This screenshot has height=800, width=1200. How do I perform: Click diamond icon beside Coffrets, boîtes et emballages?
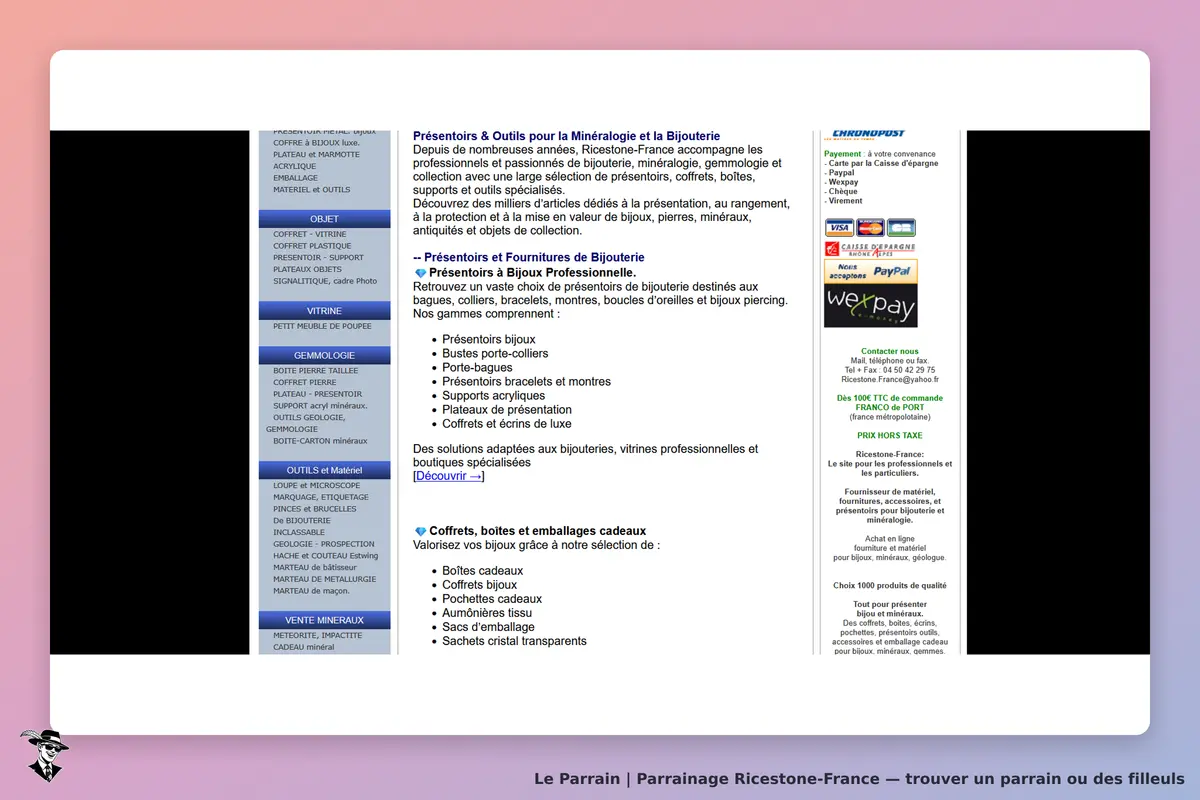pyautogui.click(x=420, y=531)
